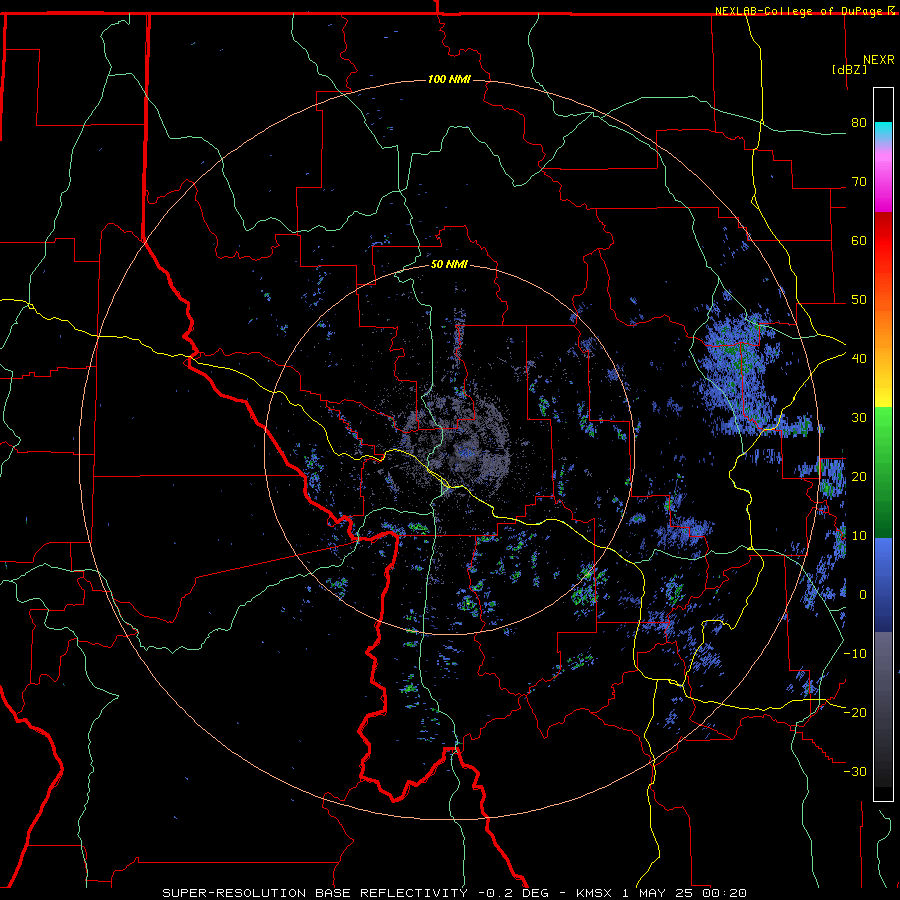900x900 pixels.
Task: Click the 100 NMI range ring label
Action: [x=449, y=79]
